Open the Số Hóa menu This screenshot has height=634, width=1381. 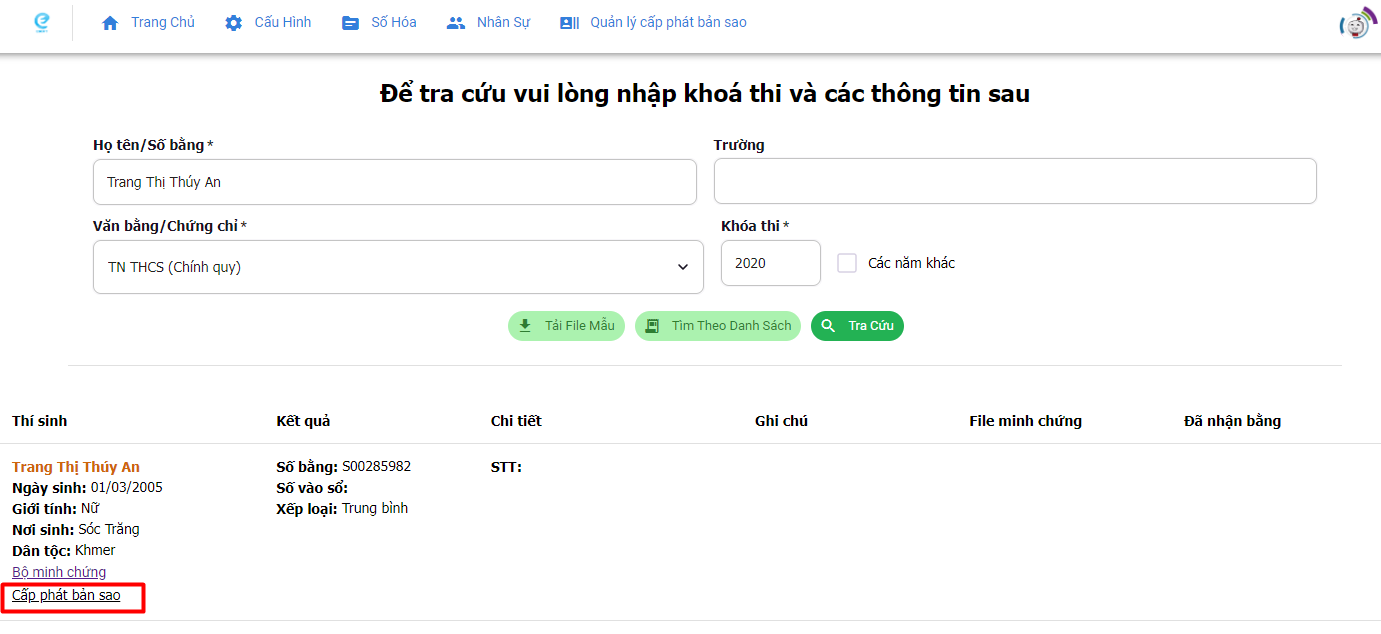(393, 23)
